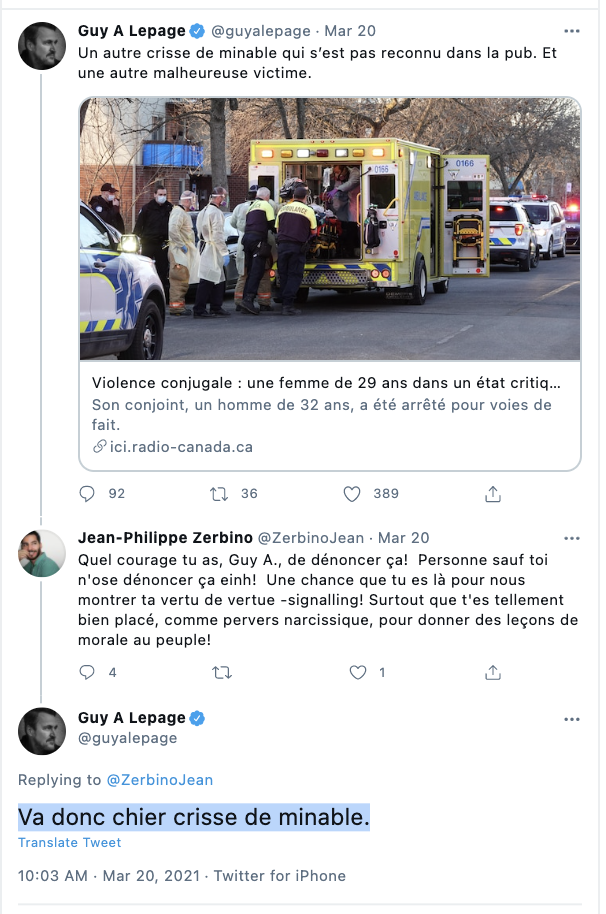Retweet the Violence conjugale tweet
The height and width of the screenshot is (914, 606).
219,494
